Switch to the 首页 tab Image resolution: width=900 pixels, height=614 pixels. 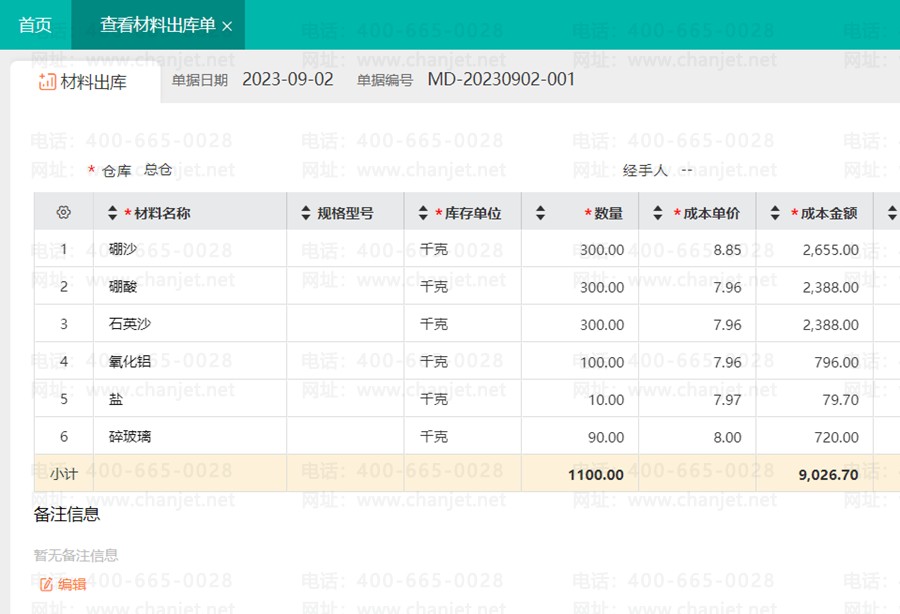(35, 25)
